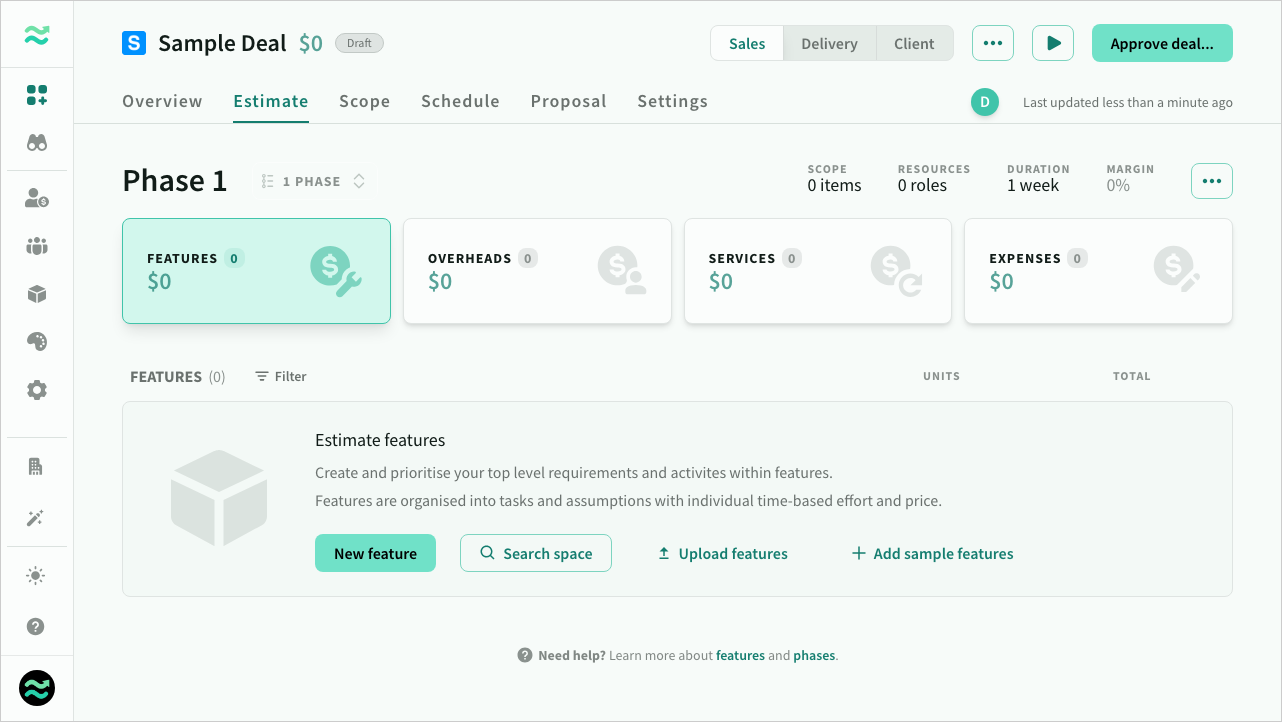Open the color palette icon in sidebar
Image resolution: width=1282 pixels, height=722 pixels.
[x=37, y=342]
